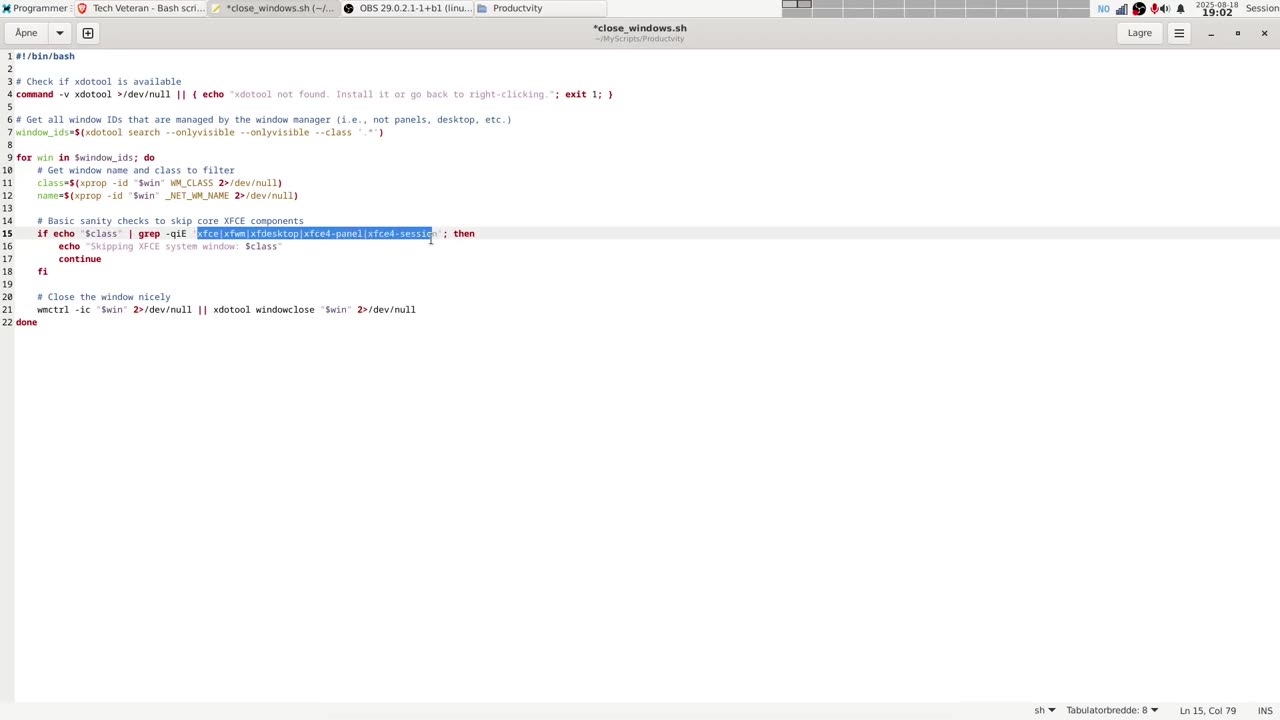Open the Tabulatorbredde tab width dropdown

click(1112, 710)
